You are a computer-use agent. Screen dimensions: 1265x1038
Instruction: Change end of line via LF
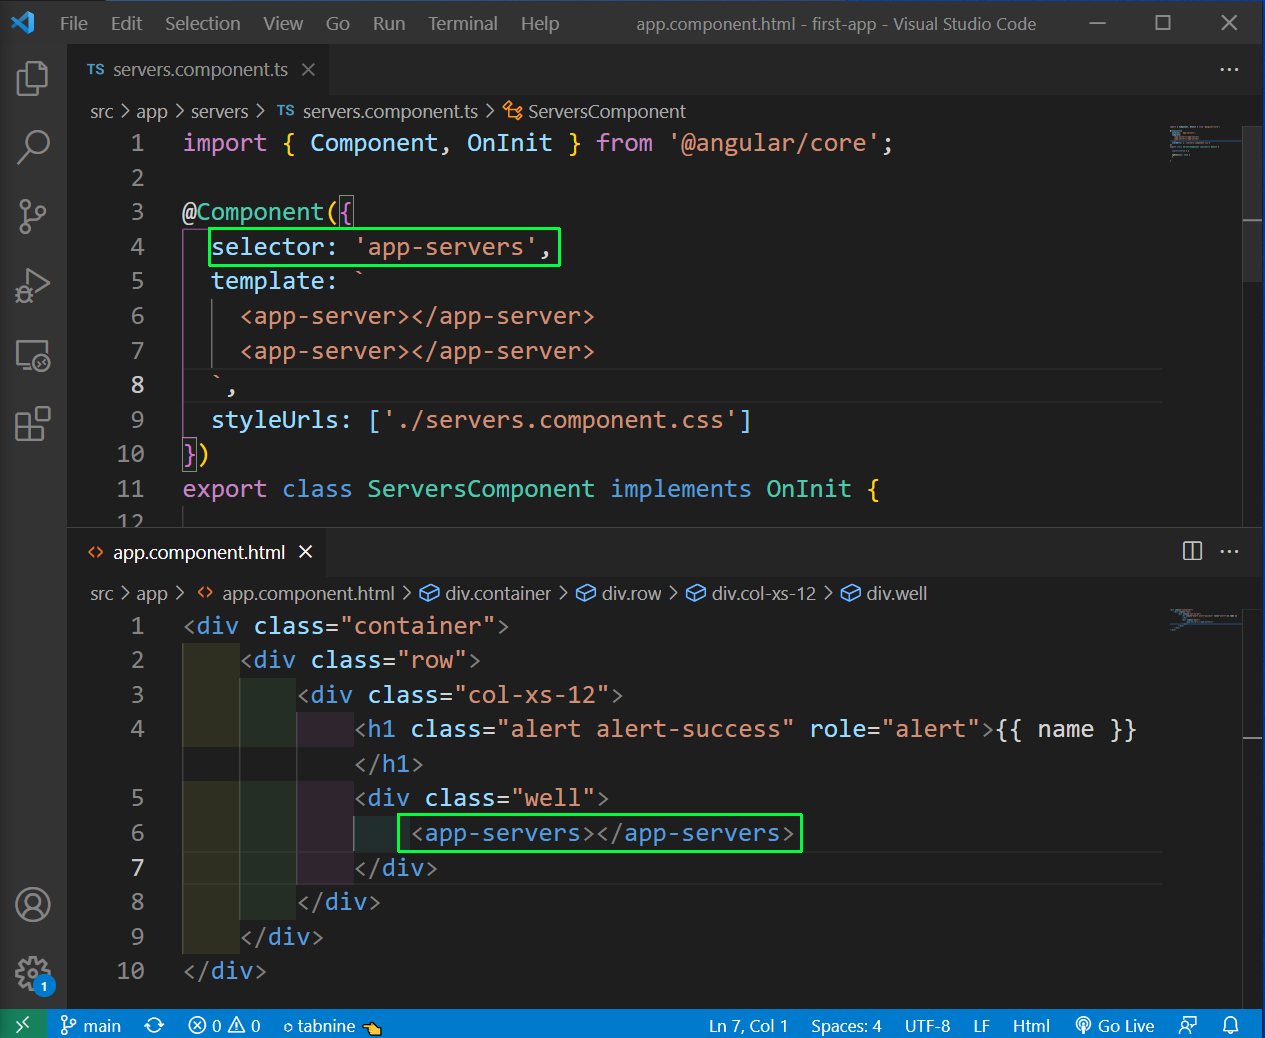pos(981,1025)
